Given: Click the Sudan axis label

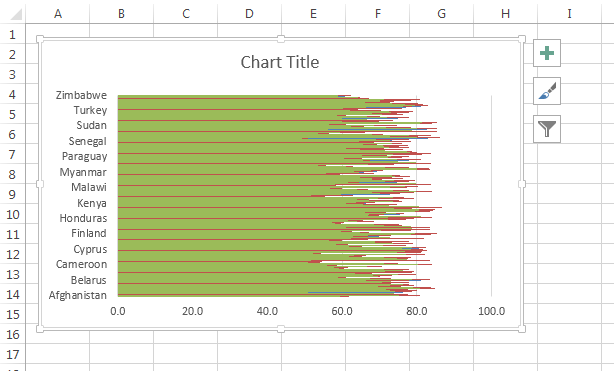Looking at the screenshot, I should 91,125.
